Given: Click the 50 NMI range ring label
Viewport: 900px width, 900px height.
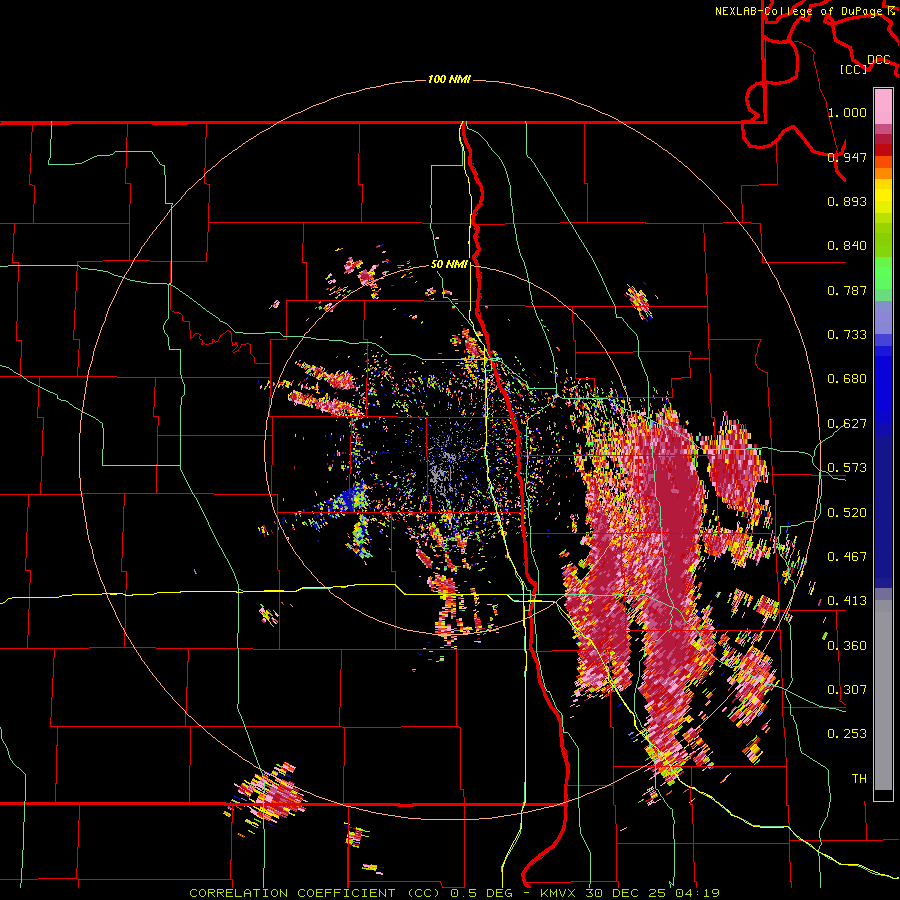Looking at the screenshot, I should click(449, 265).
